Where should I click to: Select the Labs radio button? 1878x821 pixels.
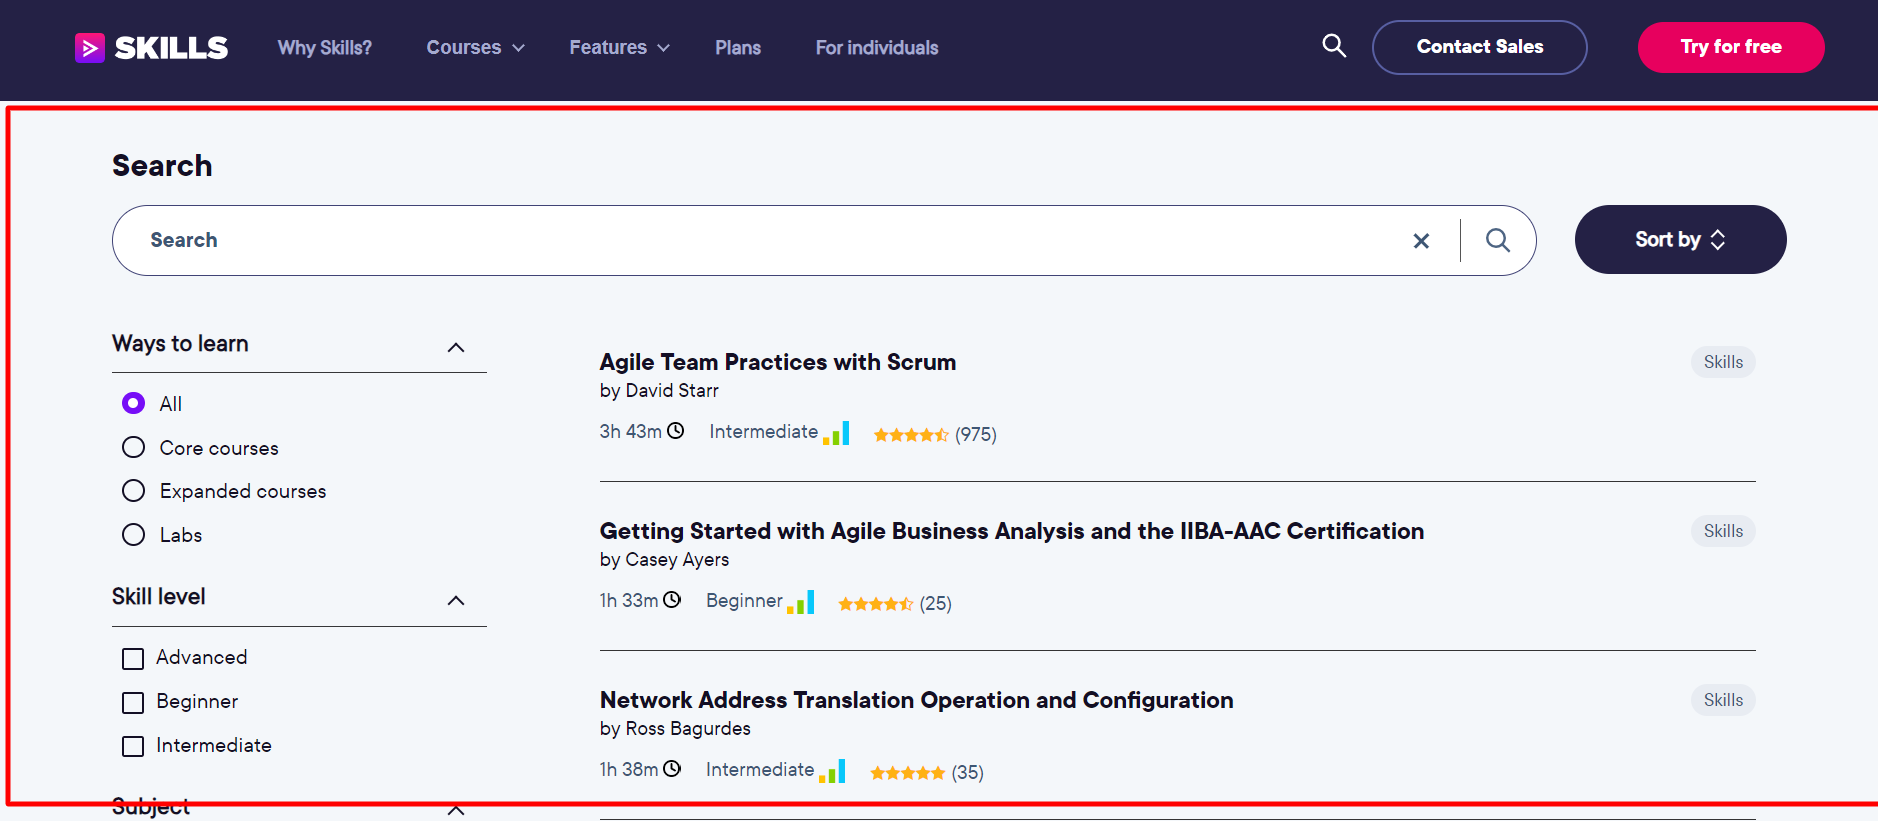click(x=133, y=535)
